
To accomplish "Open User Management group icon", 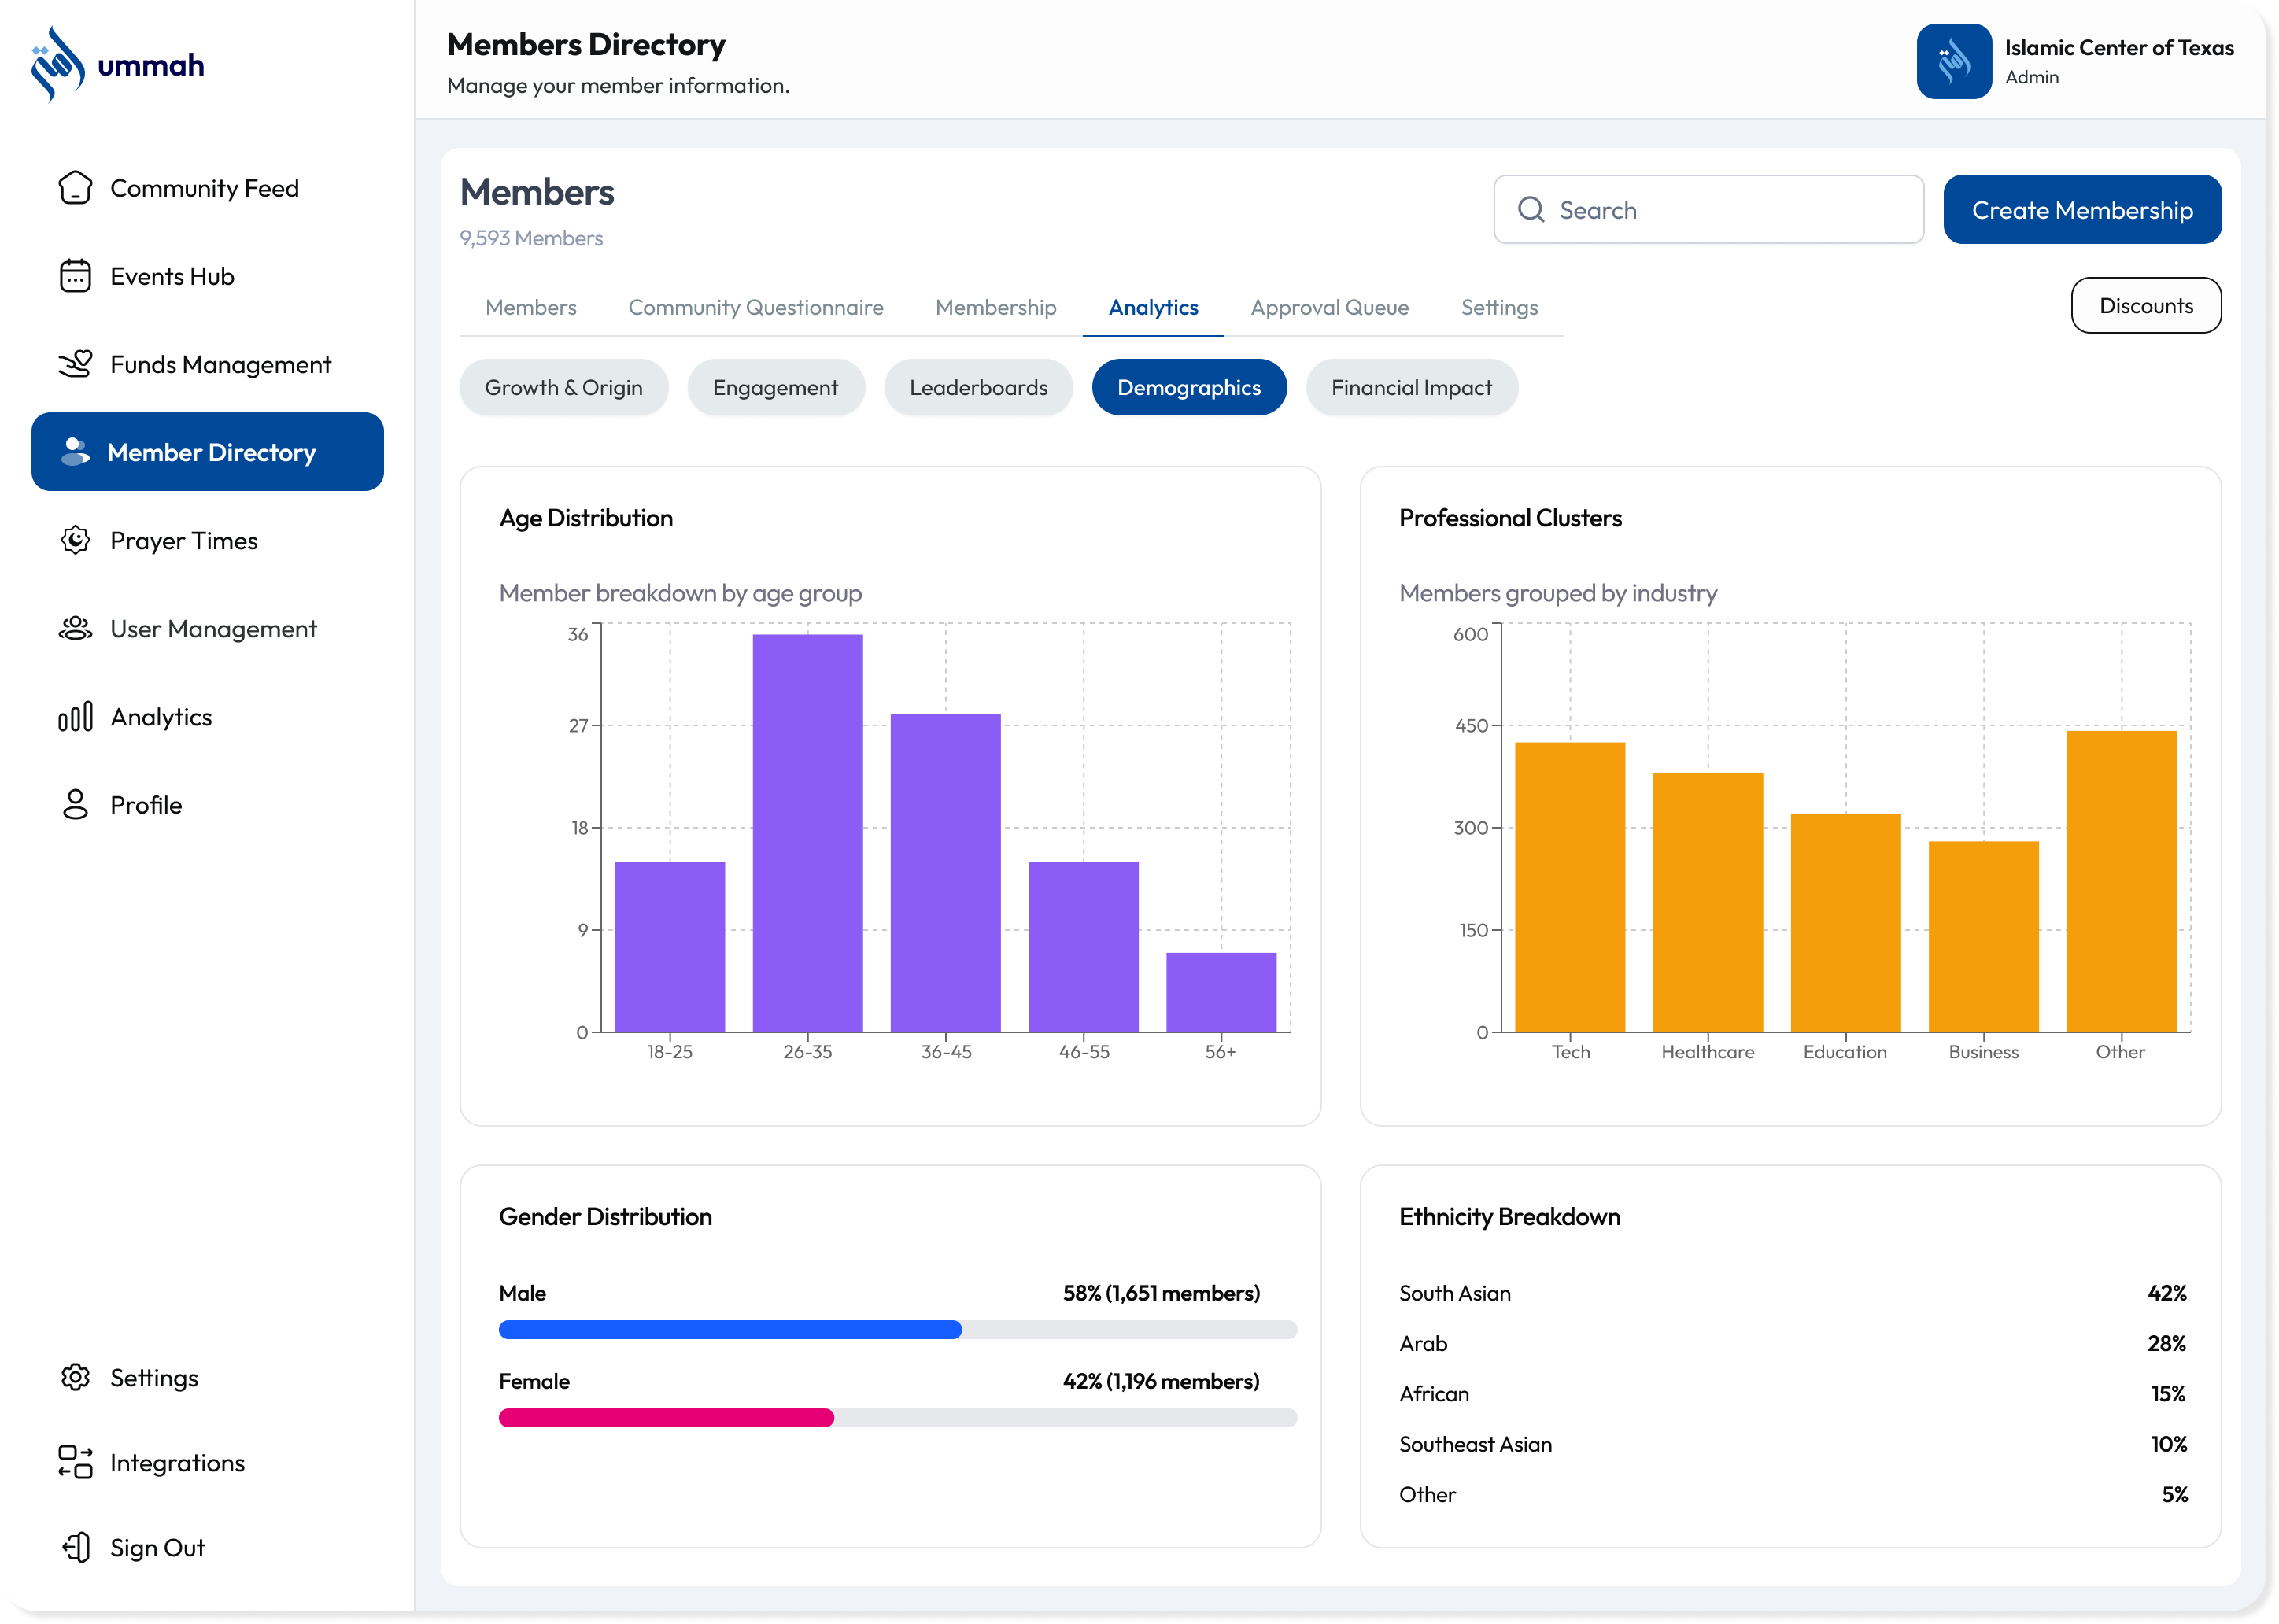I will (75, 628).
